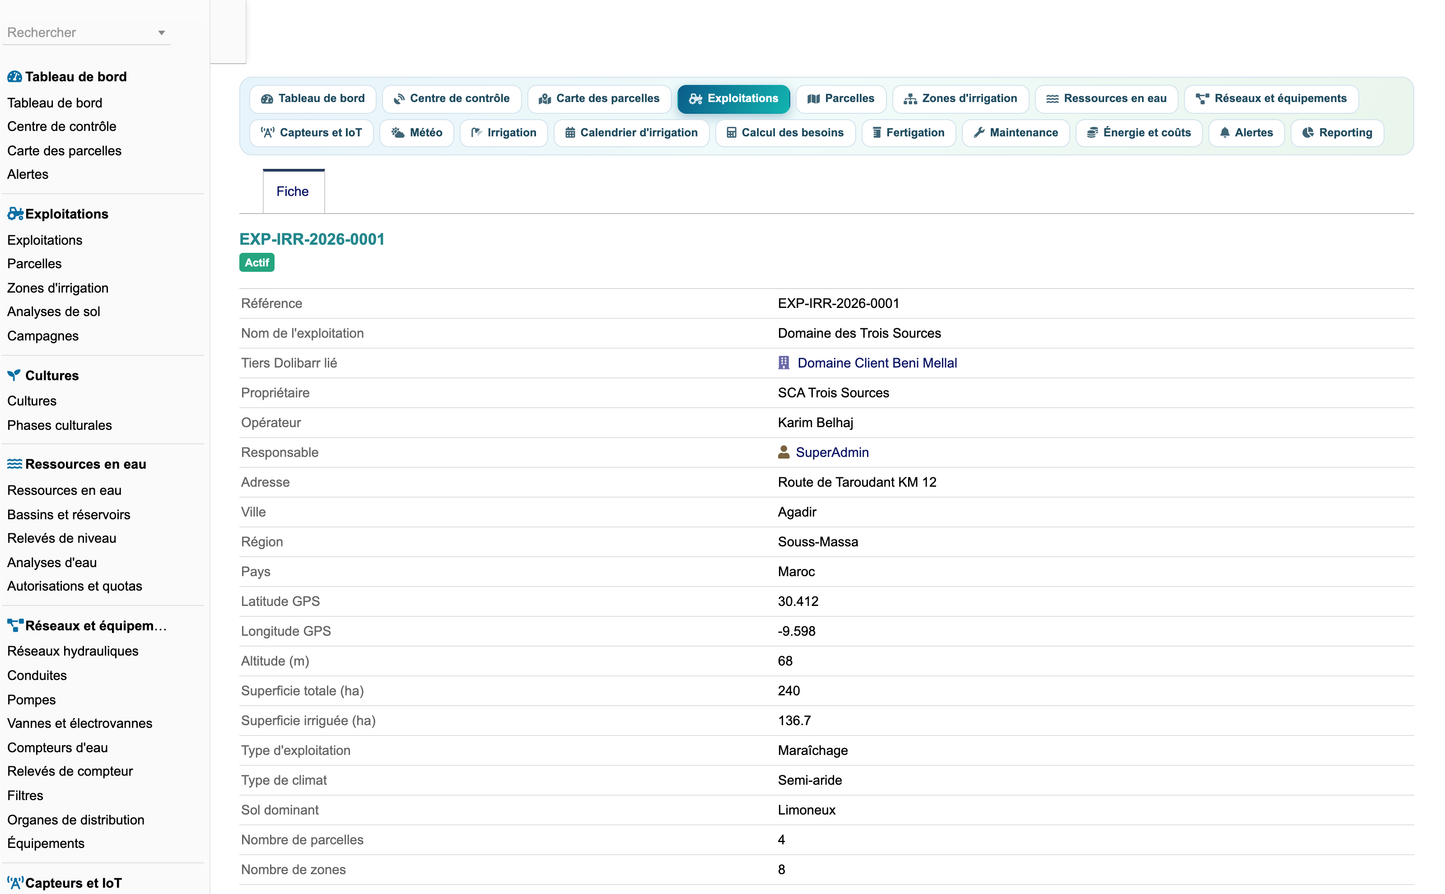The image size is (1445, 894).
Task: Click the Route de Taroudant KM 12 address
Action: [857, 483]
